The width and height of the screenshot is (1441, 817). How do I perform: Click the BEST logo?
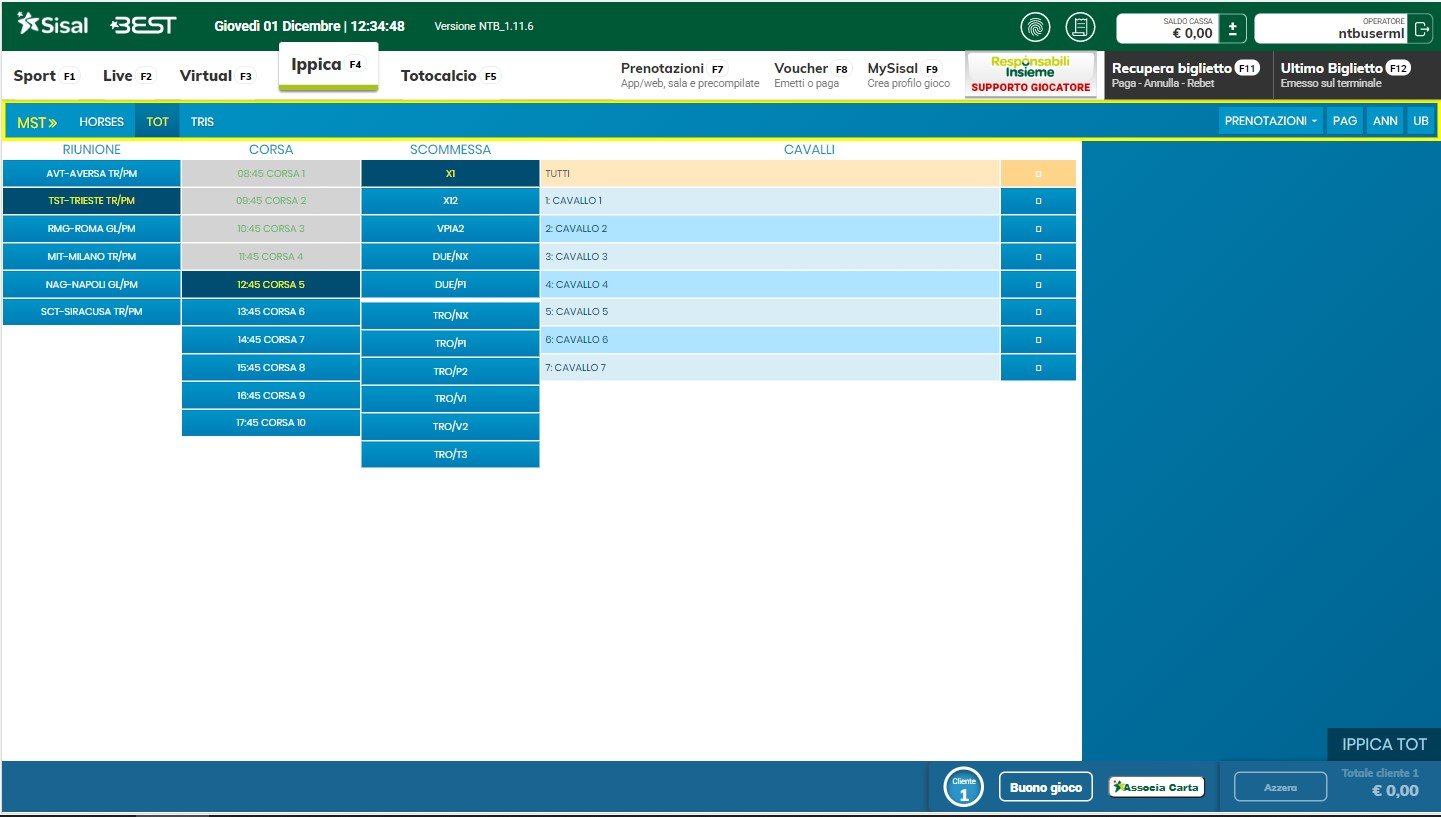point(143,25)
